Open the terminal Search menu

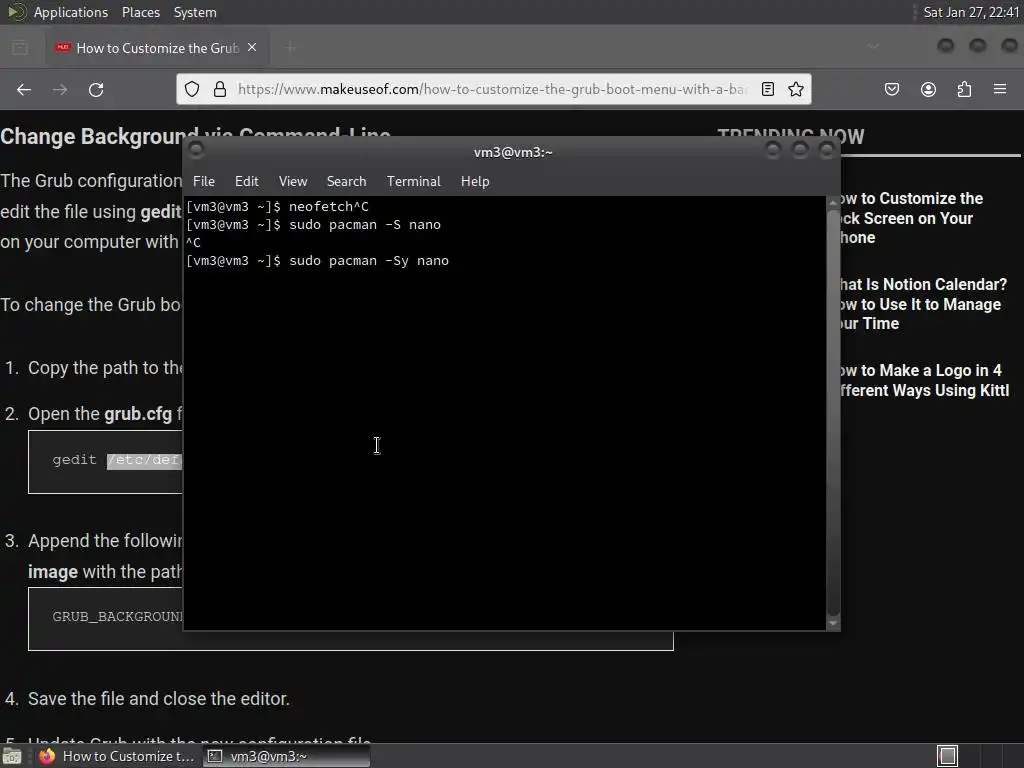point(346,182)
